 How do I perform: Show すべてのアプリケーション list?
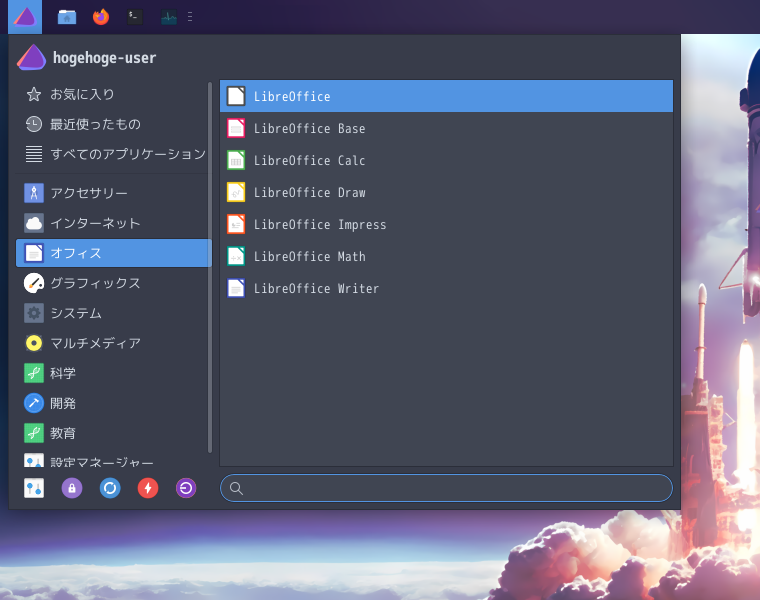tap(112, 154)
